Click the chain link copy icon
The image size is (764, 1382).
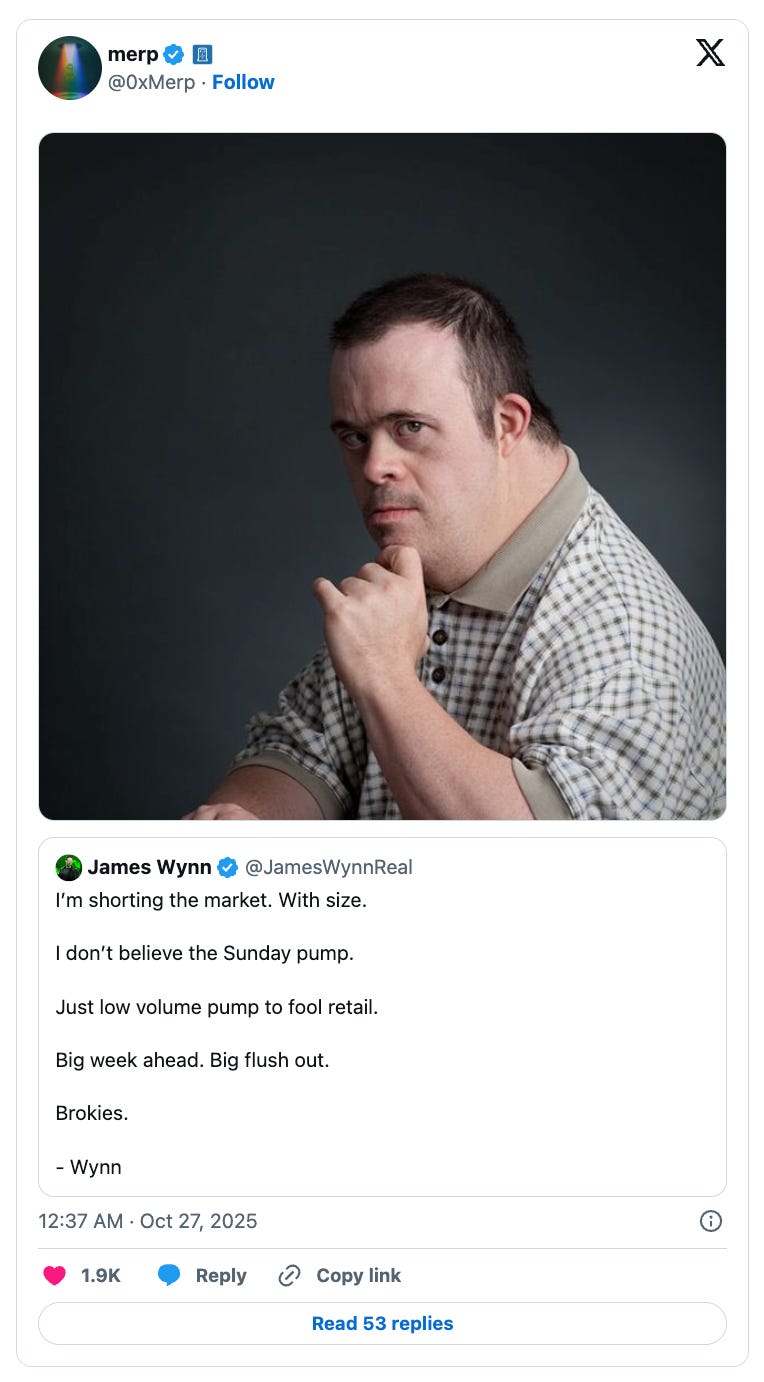pyautogui.click(x=289, y=1275)
